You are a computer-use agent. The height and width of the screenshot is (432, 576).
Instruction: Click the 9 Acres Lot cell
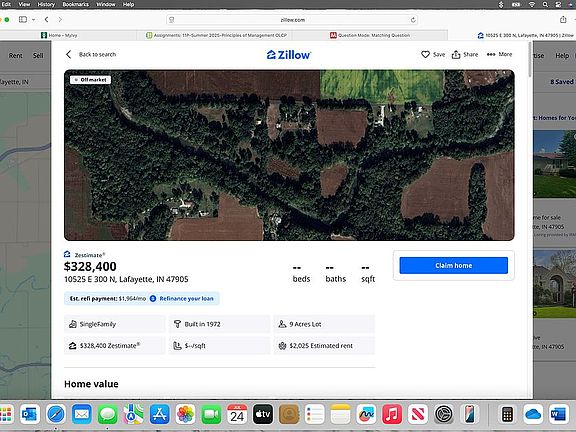[x=324, y=324]
